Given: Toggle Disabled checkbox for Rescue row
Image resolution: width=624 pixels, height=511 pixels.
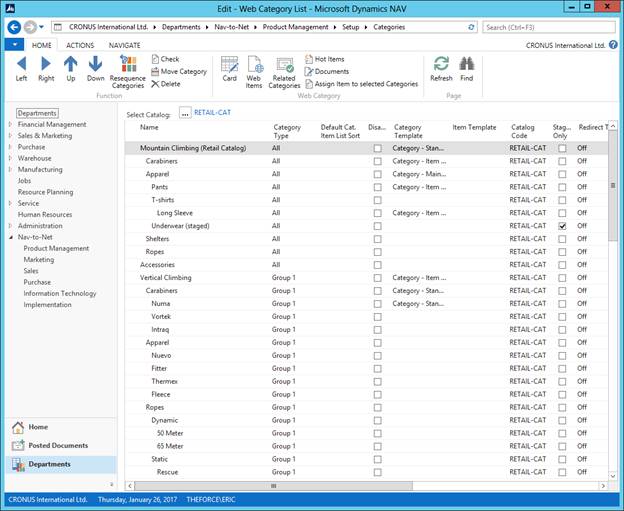Looking at the screenshot, I should pos(377,472).
